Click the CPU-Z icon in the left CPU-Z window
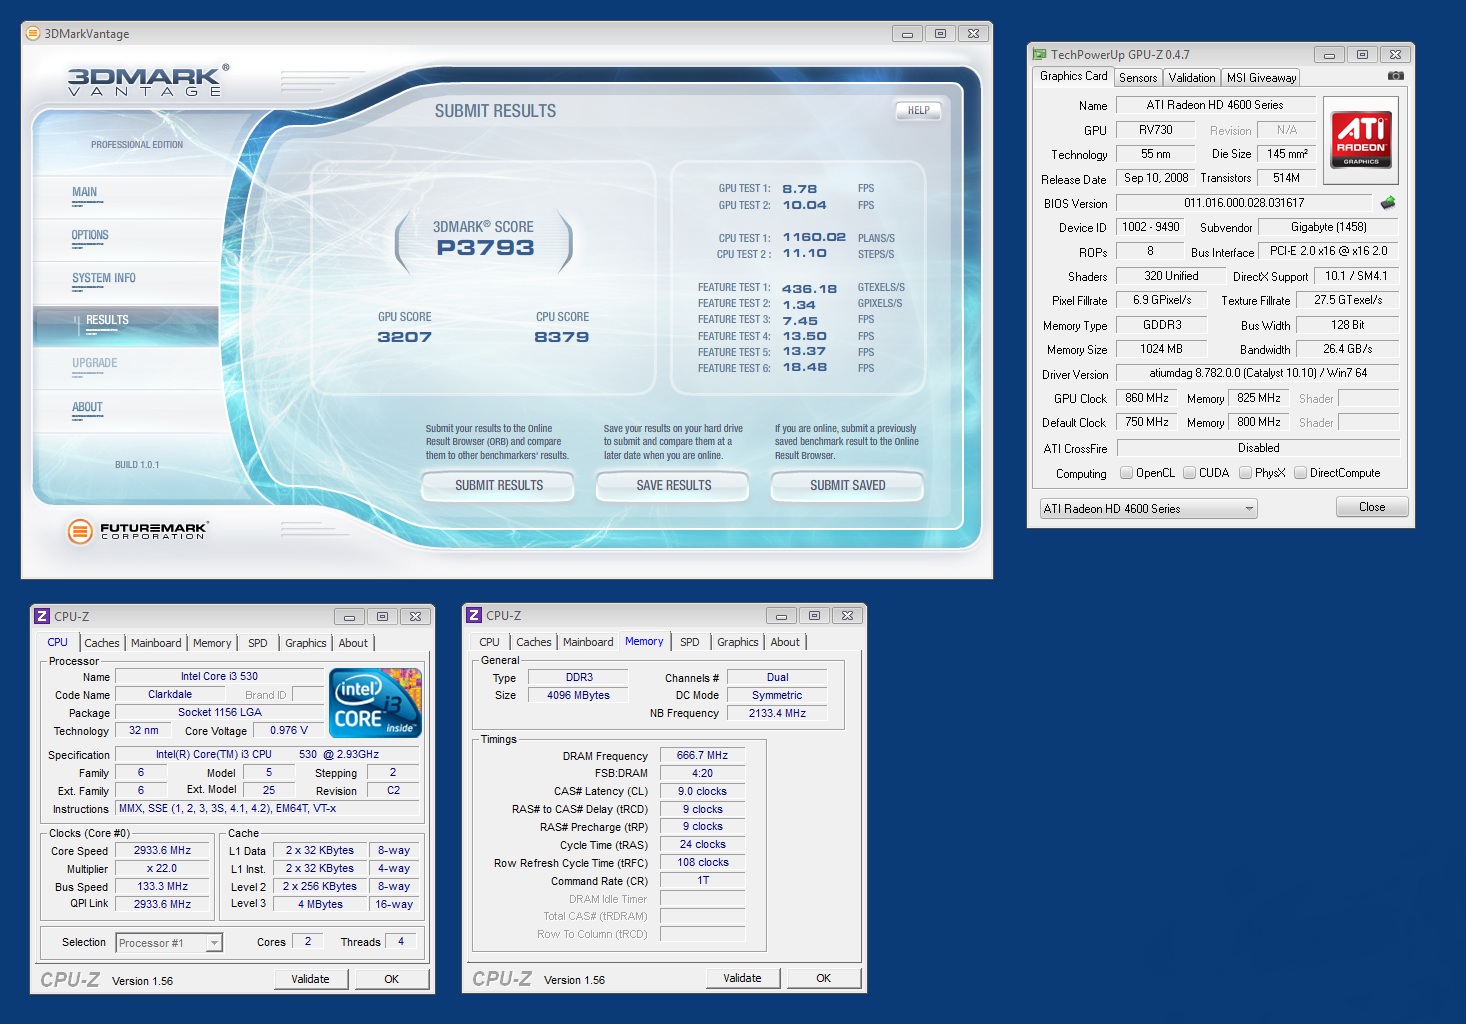 coord(42,616)
